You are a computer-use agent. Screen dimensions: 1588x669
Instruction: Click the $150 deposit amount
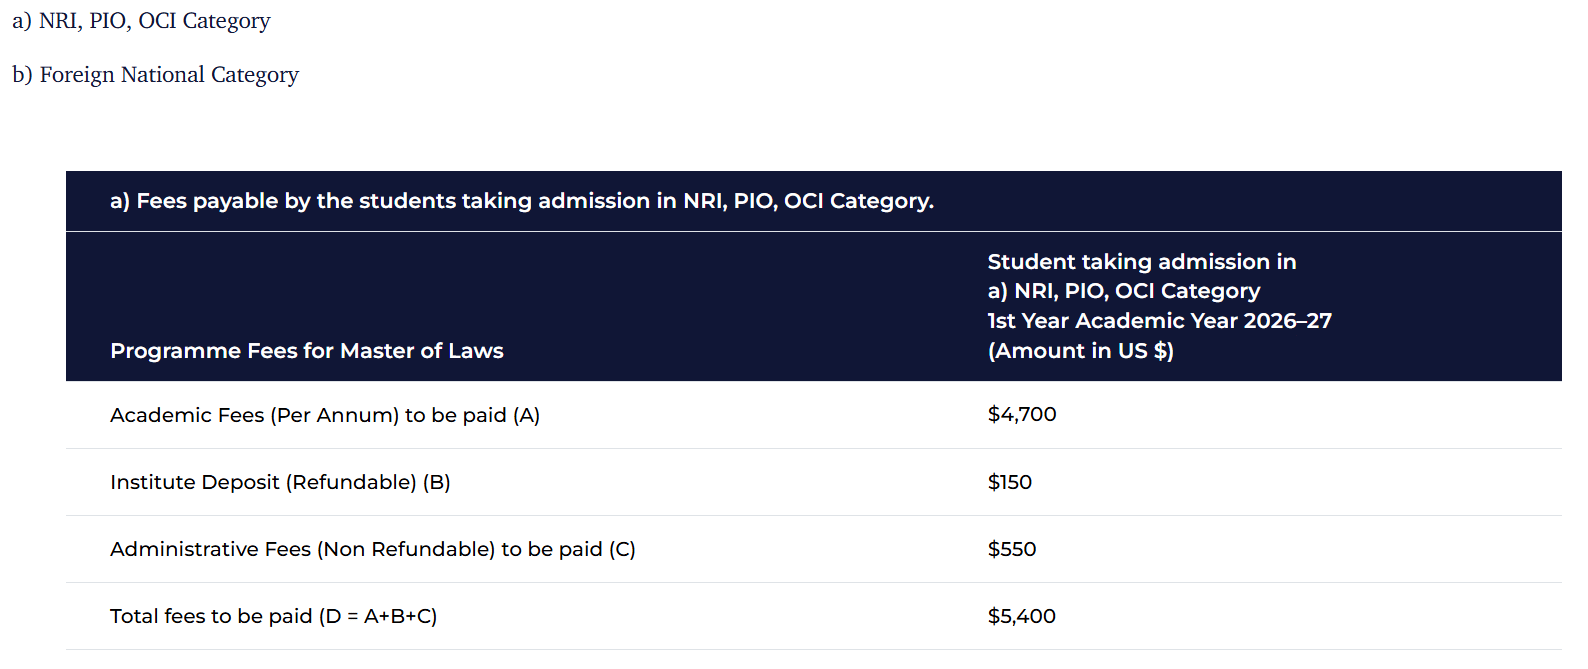coord(1009,482)
